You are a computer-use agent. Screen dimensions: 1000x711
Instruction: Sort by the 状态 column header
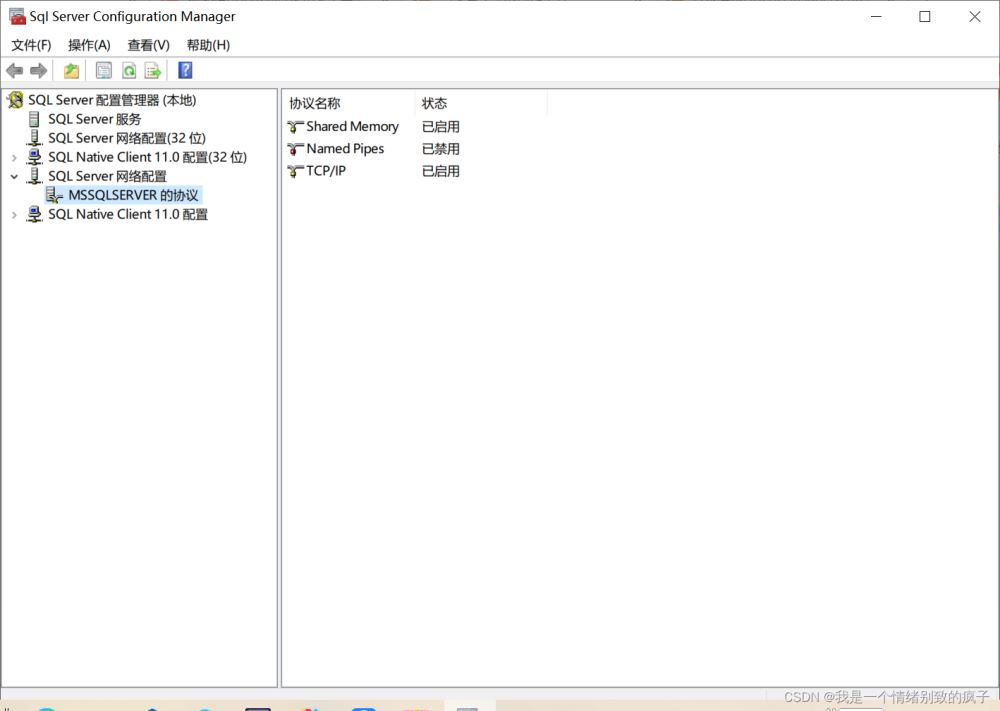(481, 103)
